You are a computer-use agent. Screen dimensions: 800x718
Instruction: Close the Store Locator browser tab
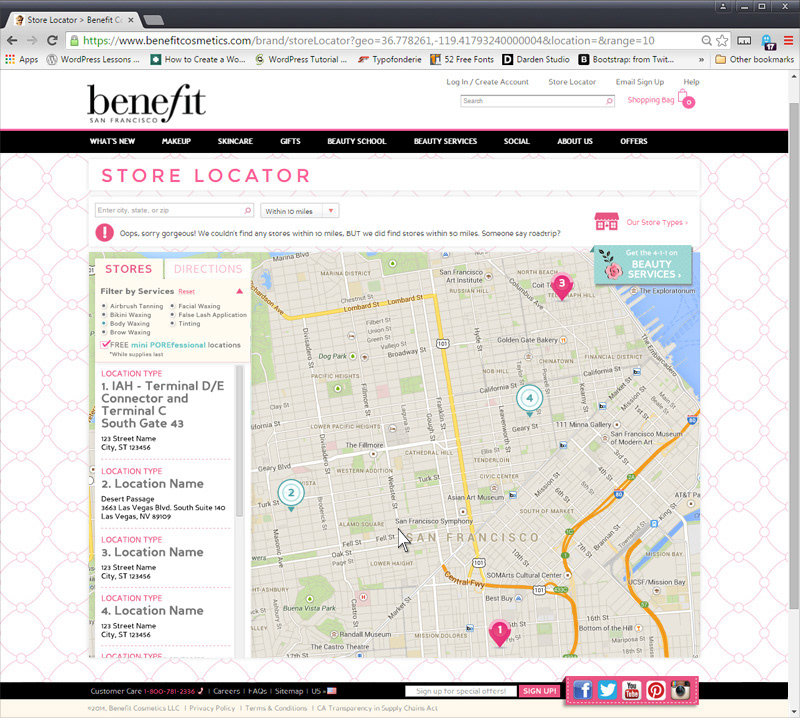click(x=131, y=20)
